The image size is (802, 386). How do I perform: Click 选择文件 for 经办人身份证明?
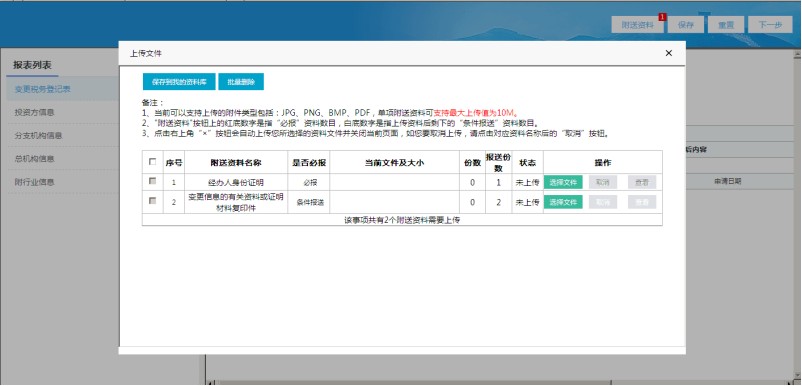click(563, 182)
